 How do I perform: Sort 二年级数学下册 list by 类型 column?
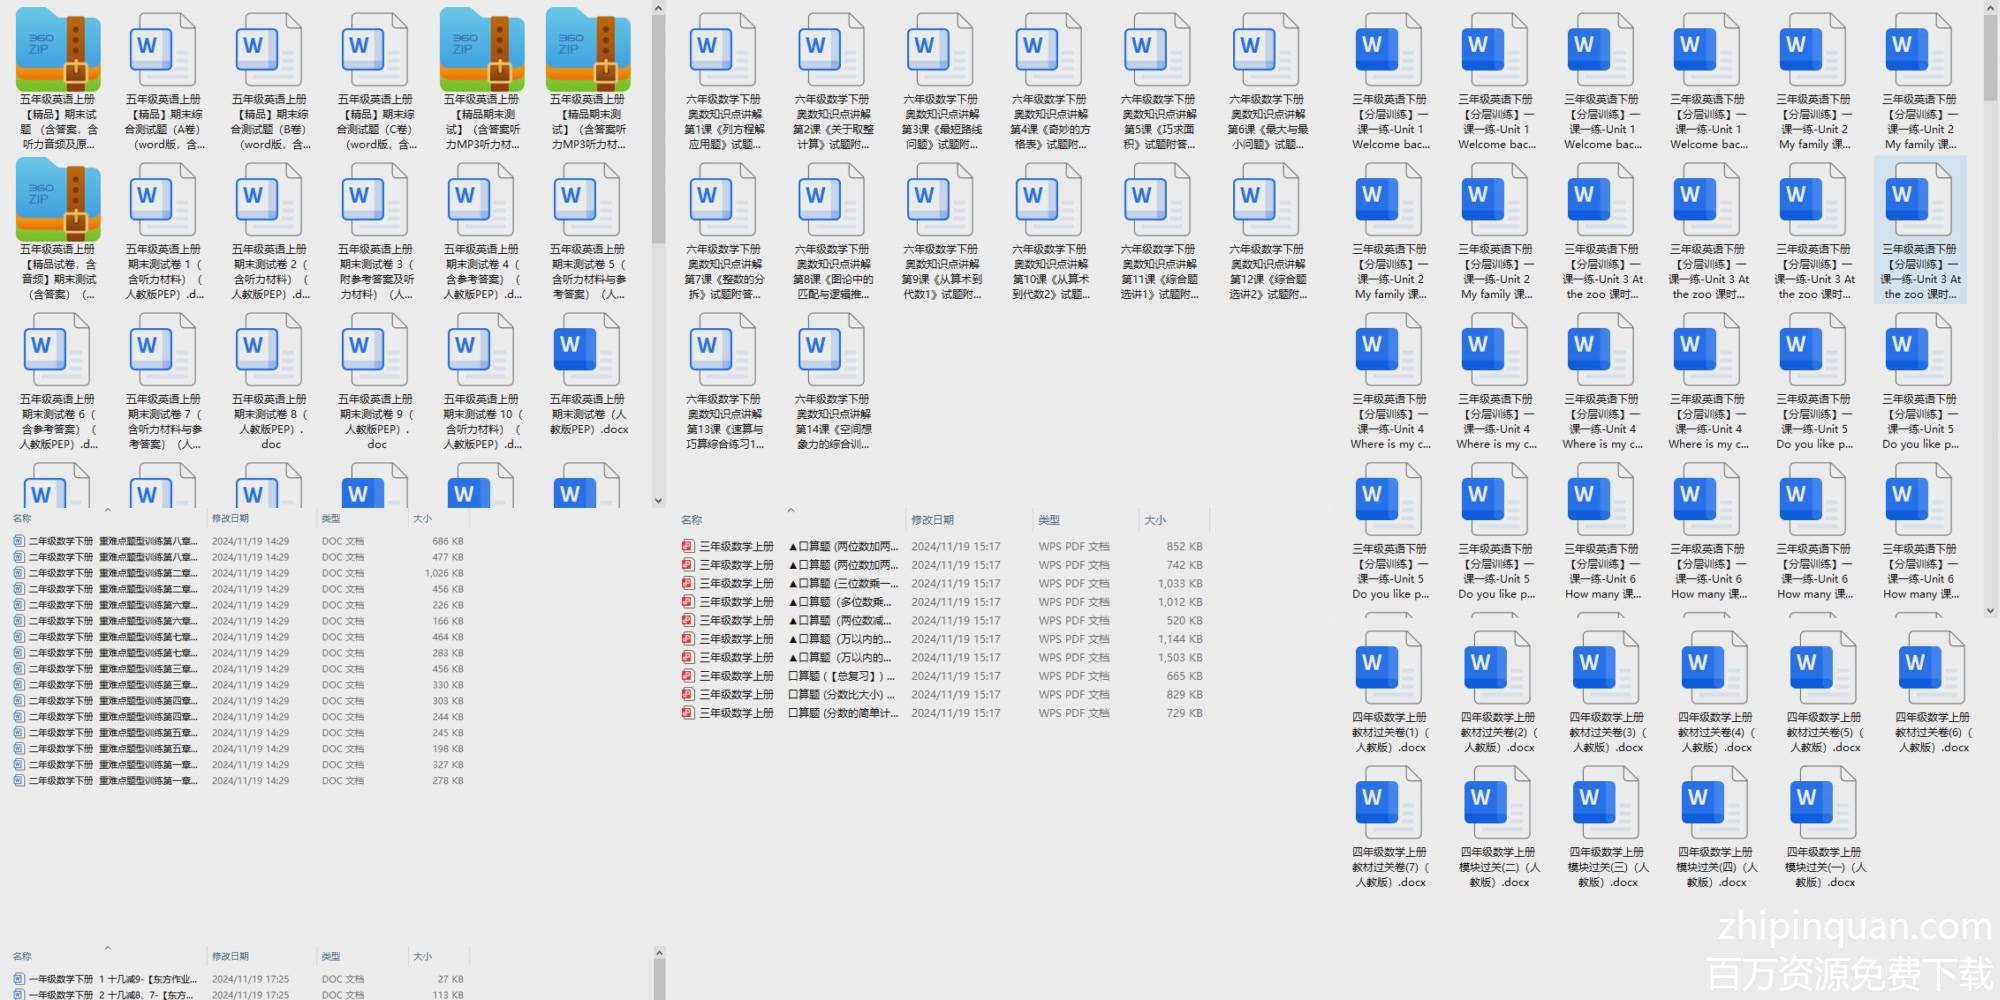point(331,518)
